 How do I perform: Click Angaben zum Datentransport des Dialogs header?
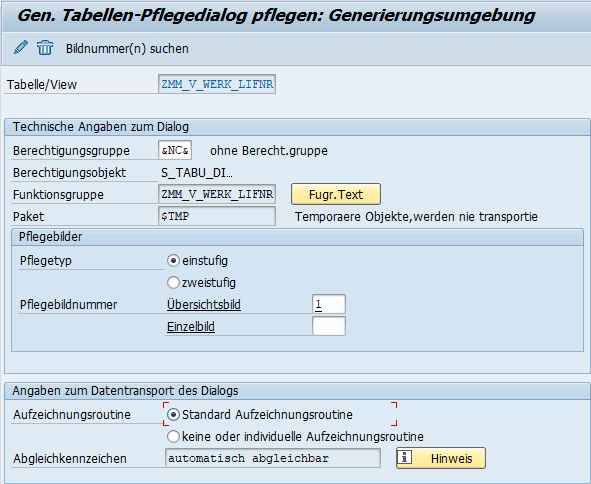[x=297, y=391]
